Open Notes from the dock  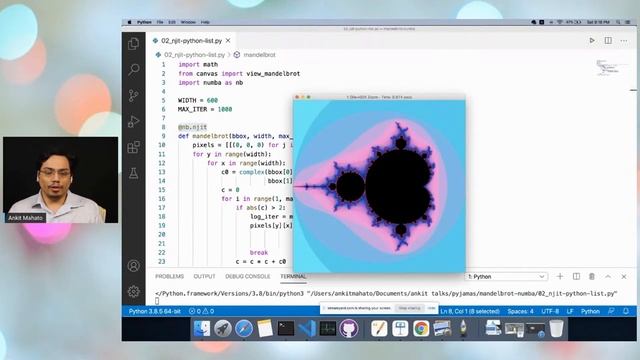click(265, 328)
